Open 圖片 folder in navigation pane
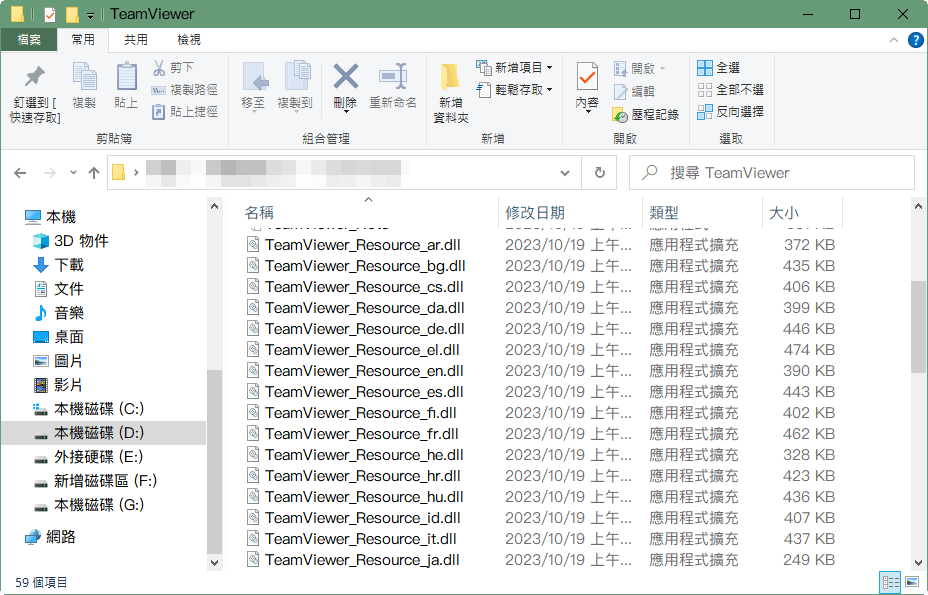Viewport: 928px width, 595px height. tap(58, 361)
